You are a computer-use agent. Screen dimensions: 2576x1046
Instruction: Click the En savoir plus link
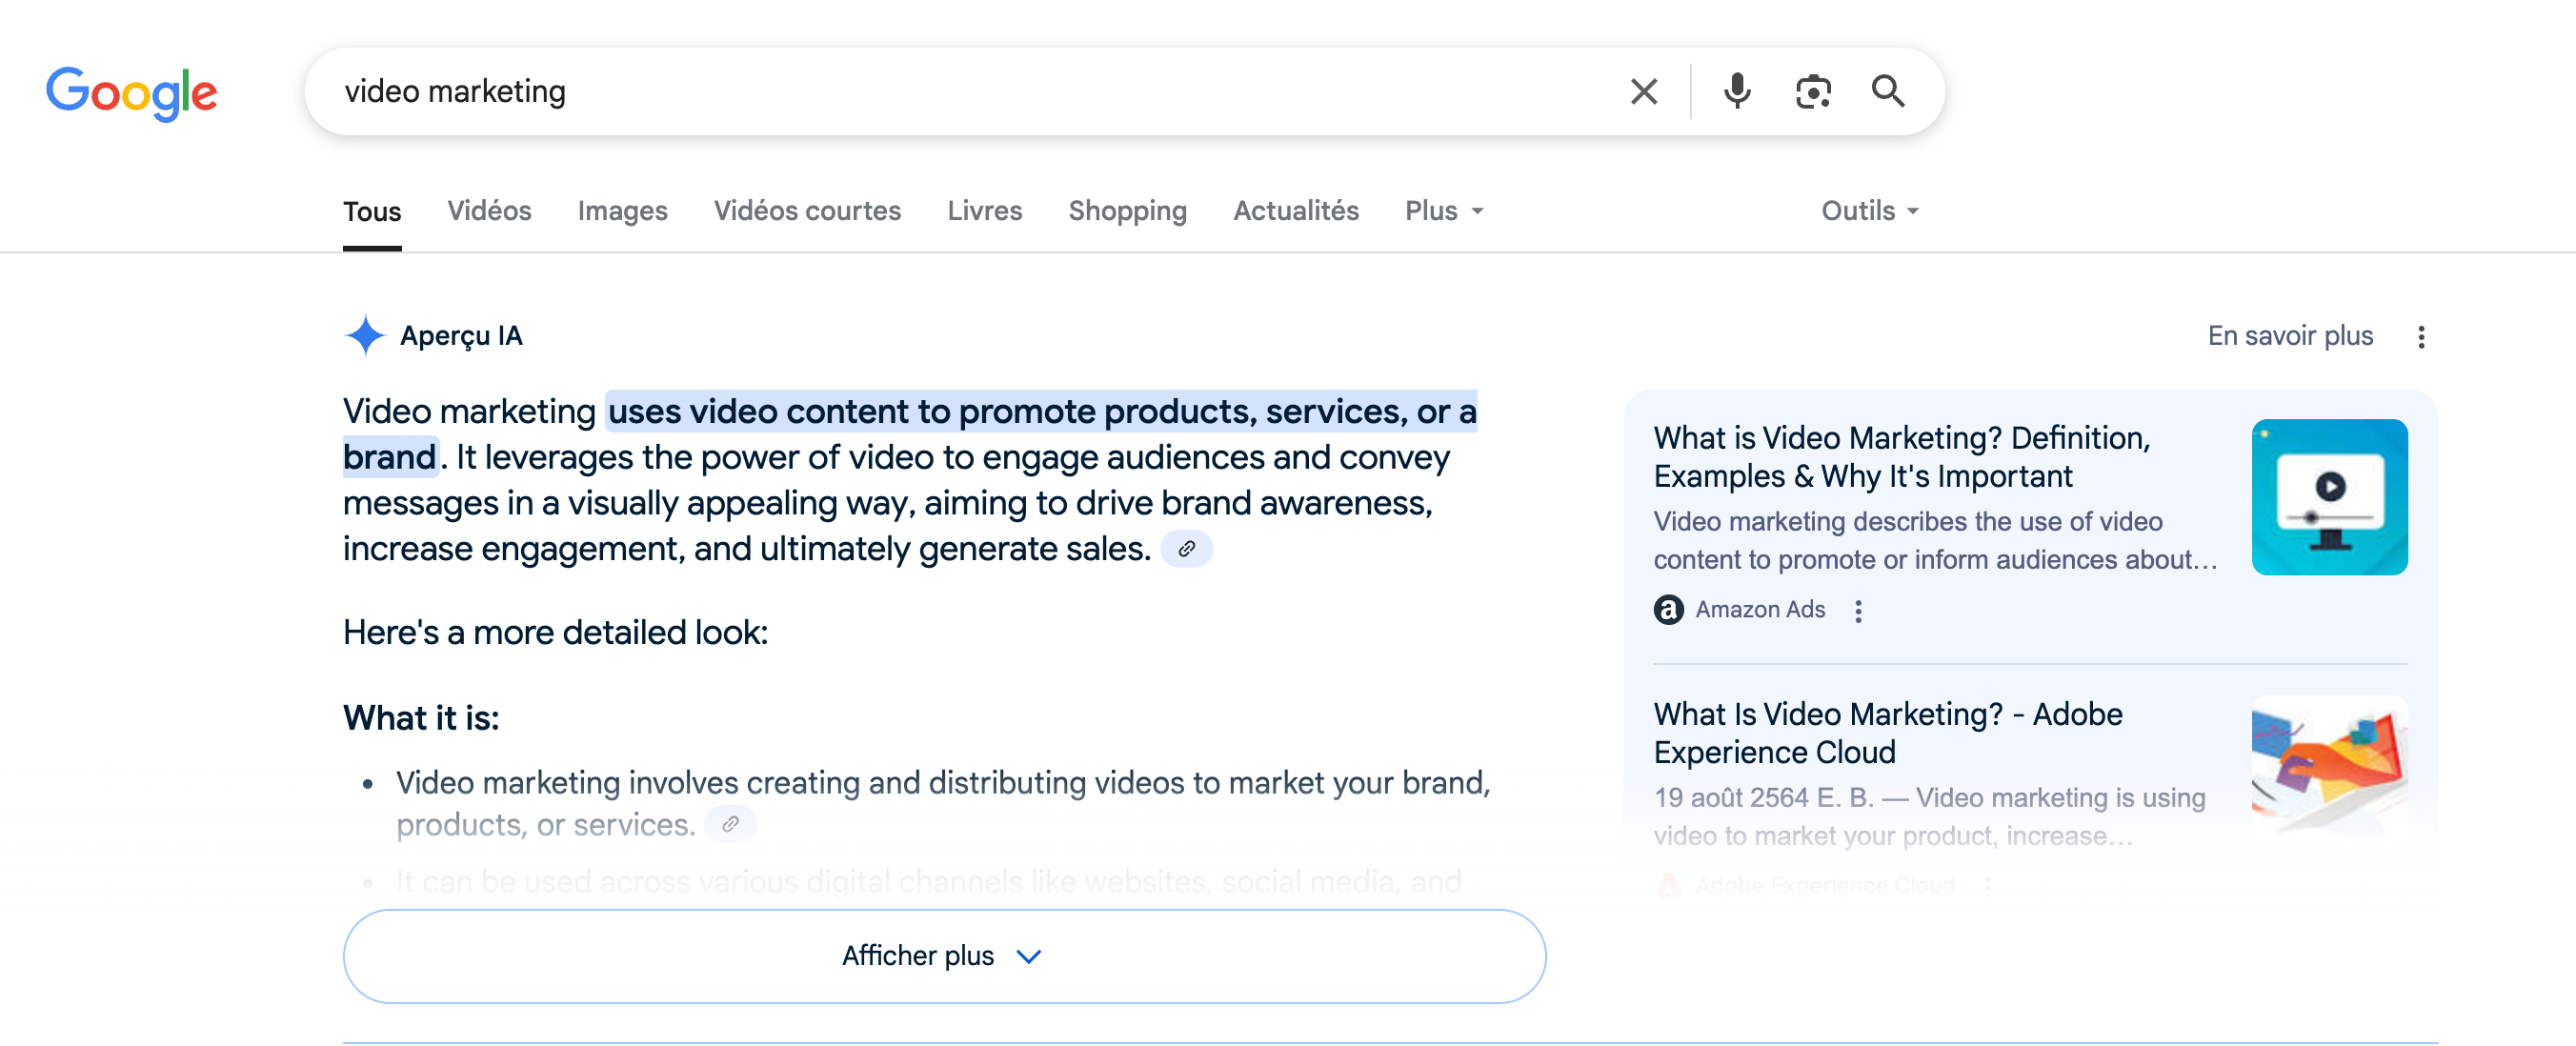click(2289, 336)
